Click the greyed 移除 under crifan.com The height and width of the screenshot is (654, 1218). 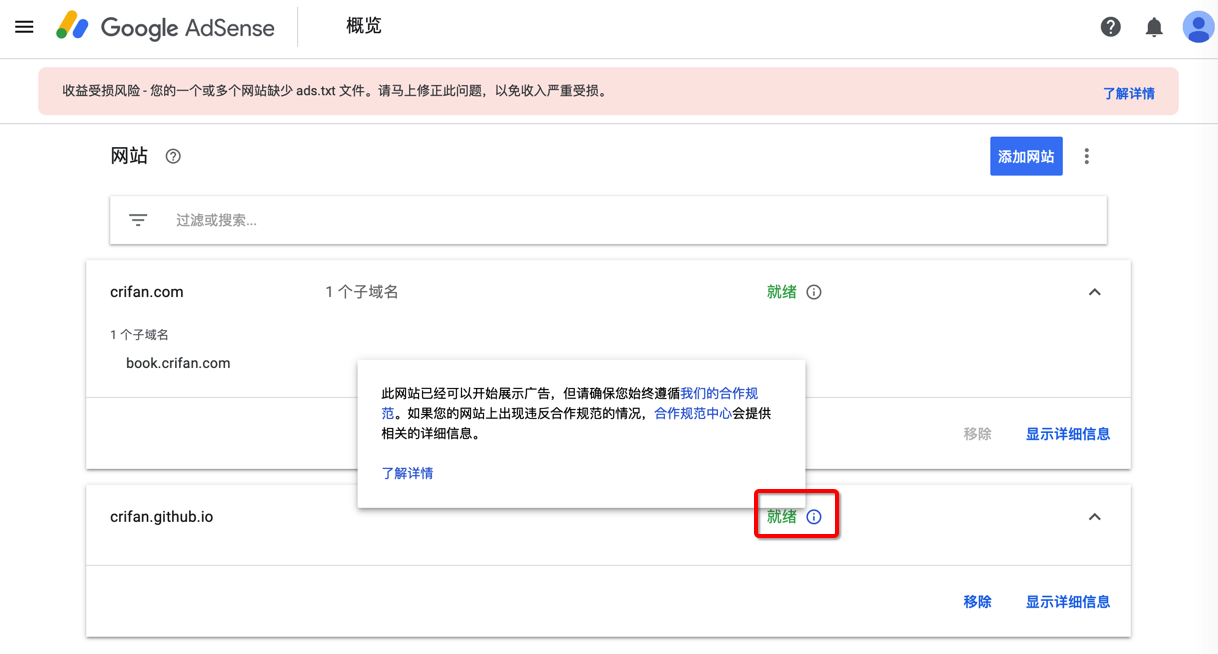click(977, 434)
